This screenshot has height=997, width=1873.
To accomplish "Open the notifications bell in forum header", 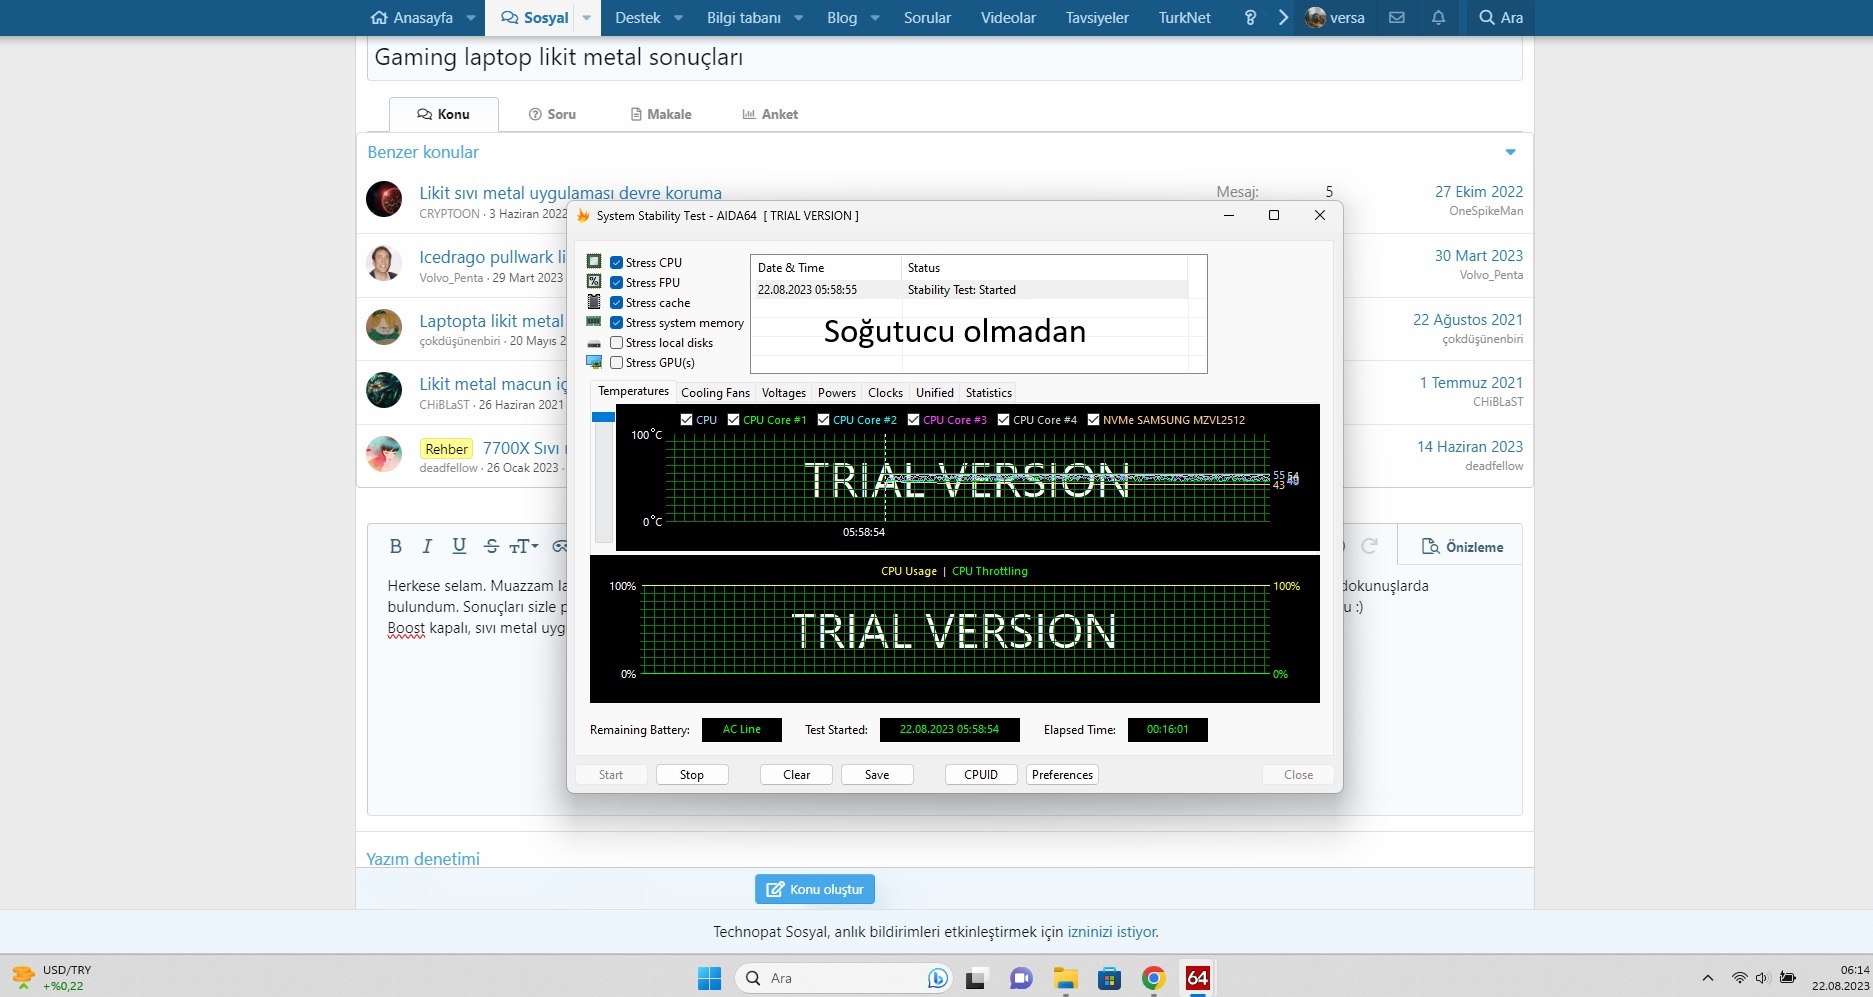I will pos(1438,18).
